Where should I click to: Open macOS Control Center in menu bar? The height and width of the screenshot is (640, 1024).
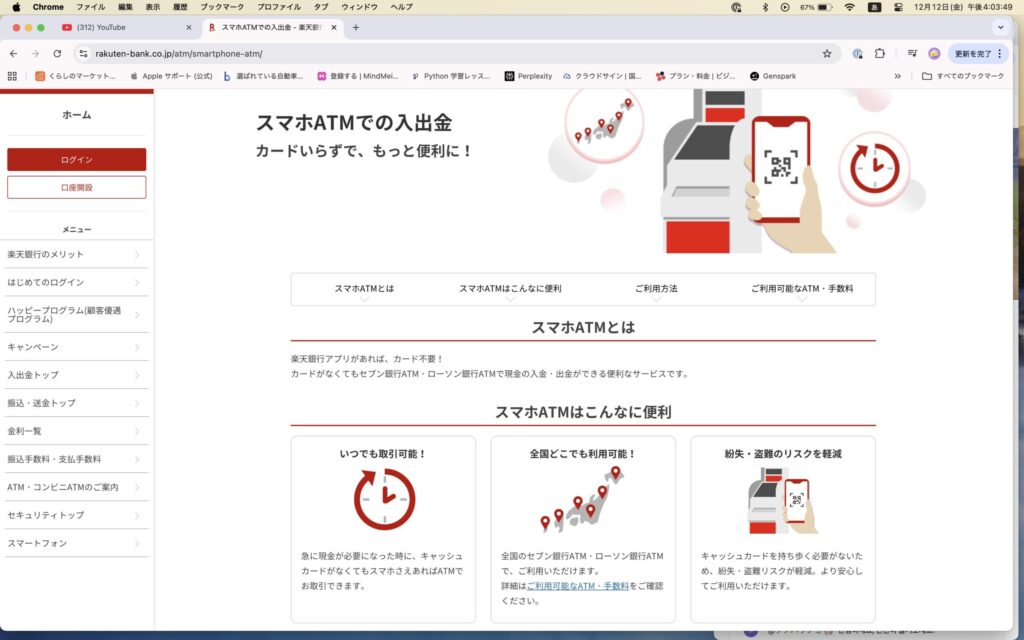coord(898,7)
